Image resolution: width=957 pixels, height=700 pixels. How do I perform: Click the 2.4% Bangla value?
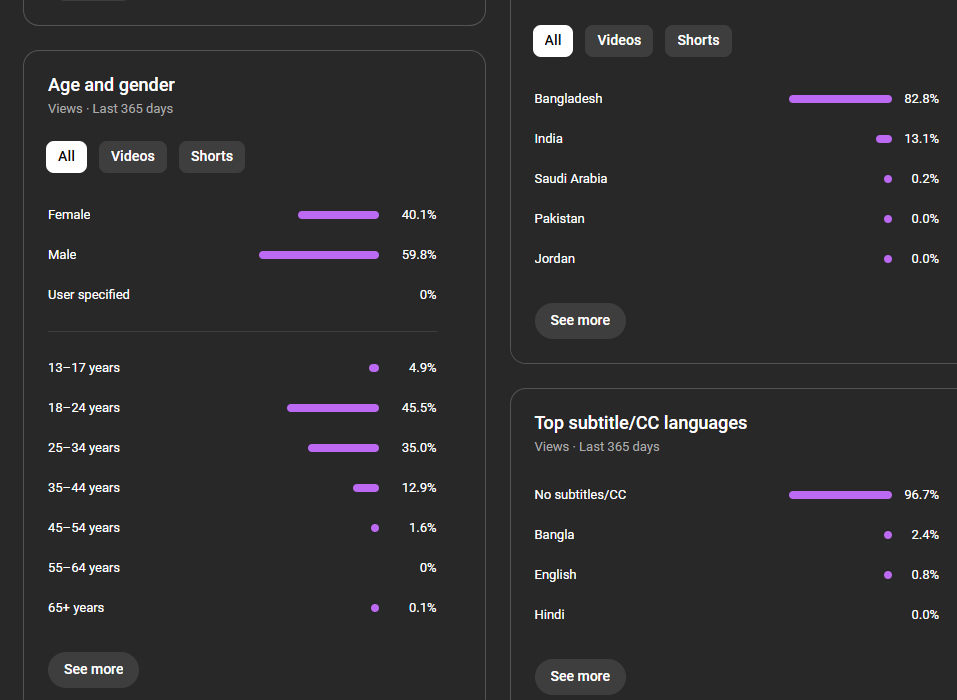point(925,535)
